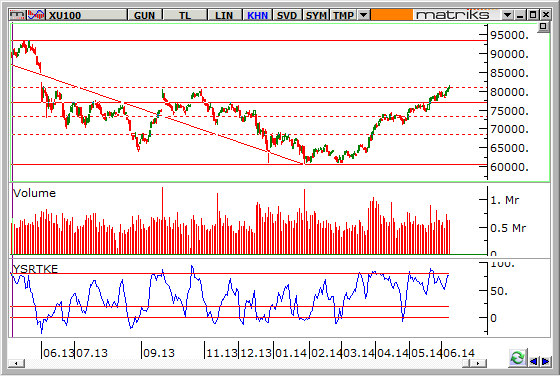Image resolution: width=560 pixels, height=376 pixels.
Task: Click the Volume panel label
Action: pos(35,193)
